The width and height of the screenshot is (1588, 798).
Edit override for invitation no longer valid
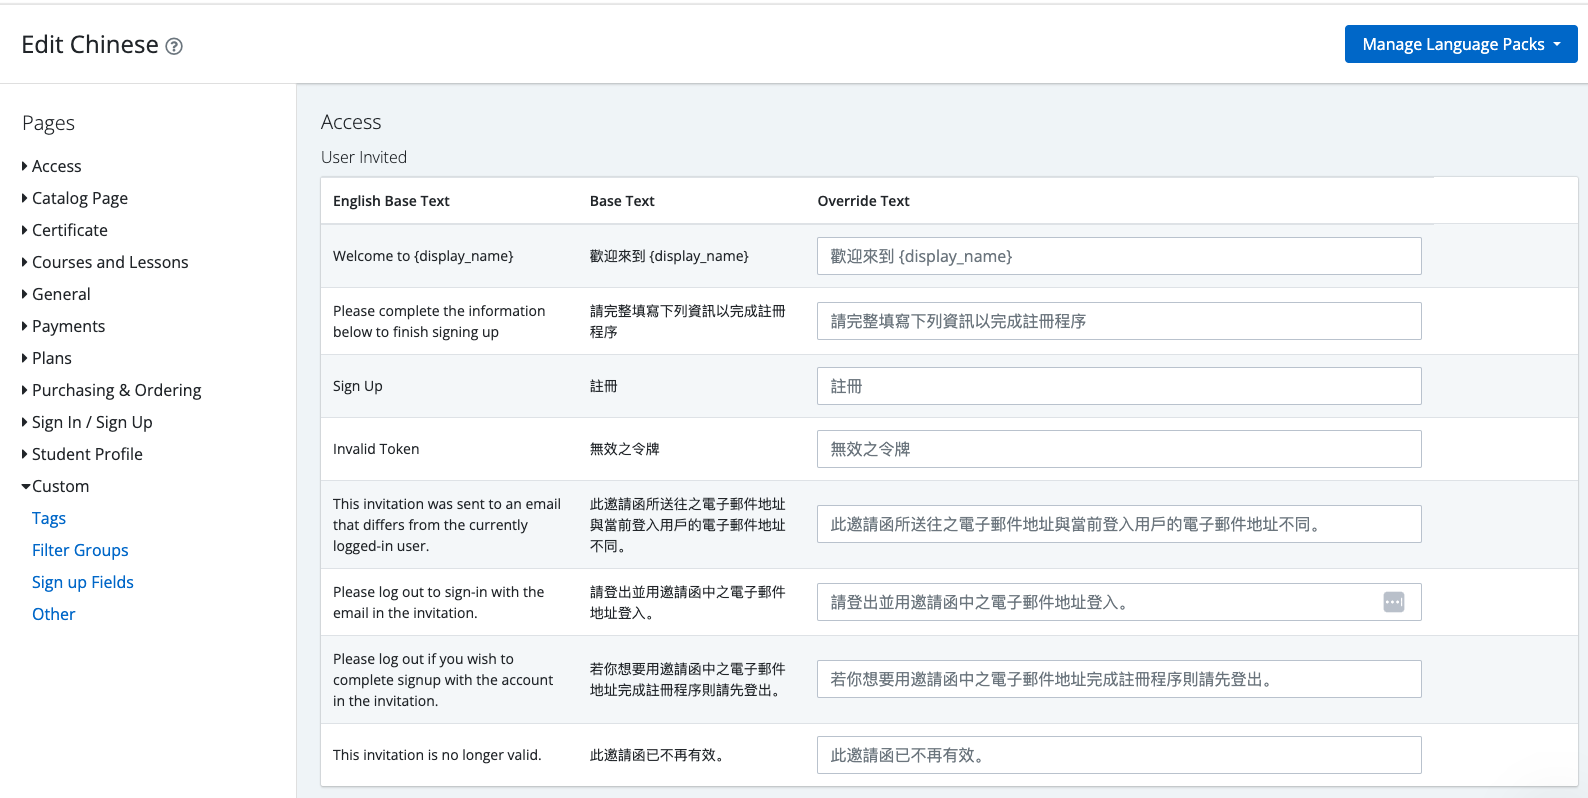[1119, 755]
